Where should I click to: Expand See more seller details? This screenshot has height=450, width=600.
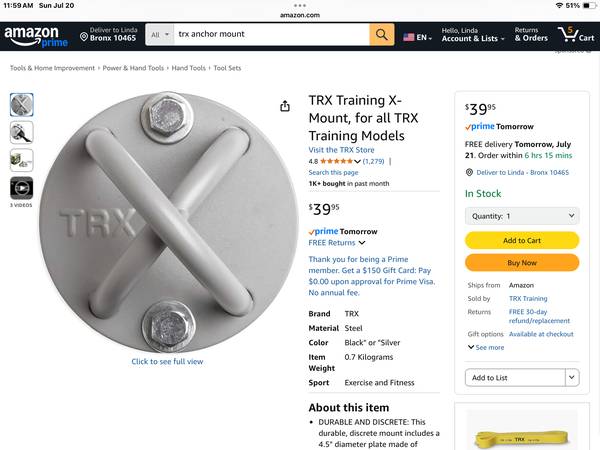click(486, 347)
